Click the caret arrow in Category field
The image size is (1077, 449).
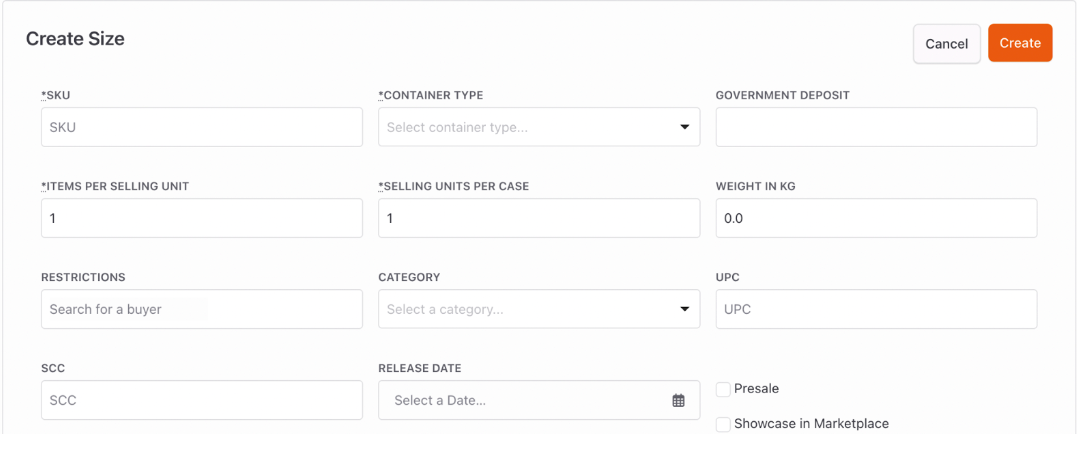pos(684,310)
